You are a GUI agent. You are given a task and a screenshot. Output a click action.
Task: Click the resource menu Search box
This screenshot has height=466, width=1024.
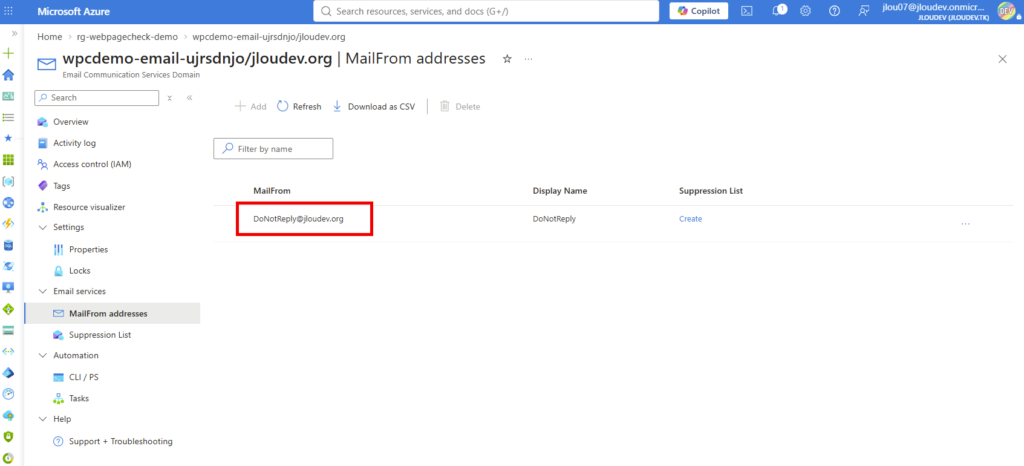coord(97,97)
